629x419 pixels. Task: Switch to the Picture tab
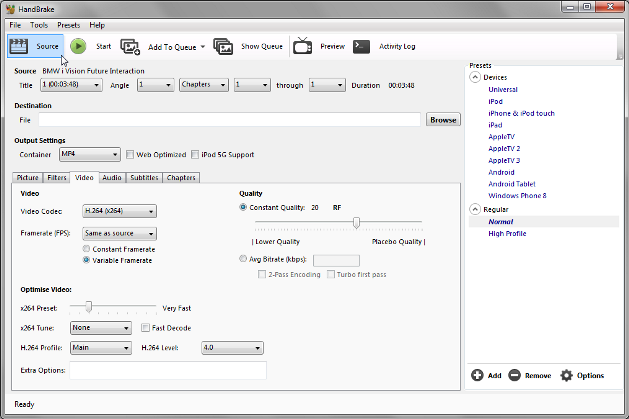click(27, 178)
